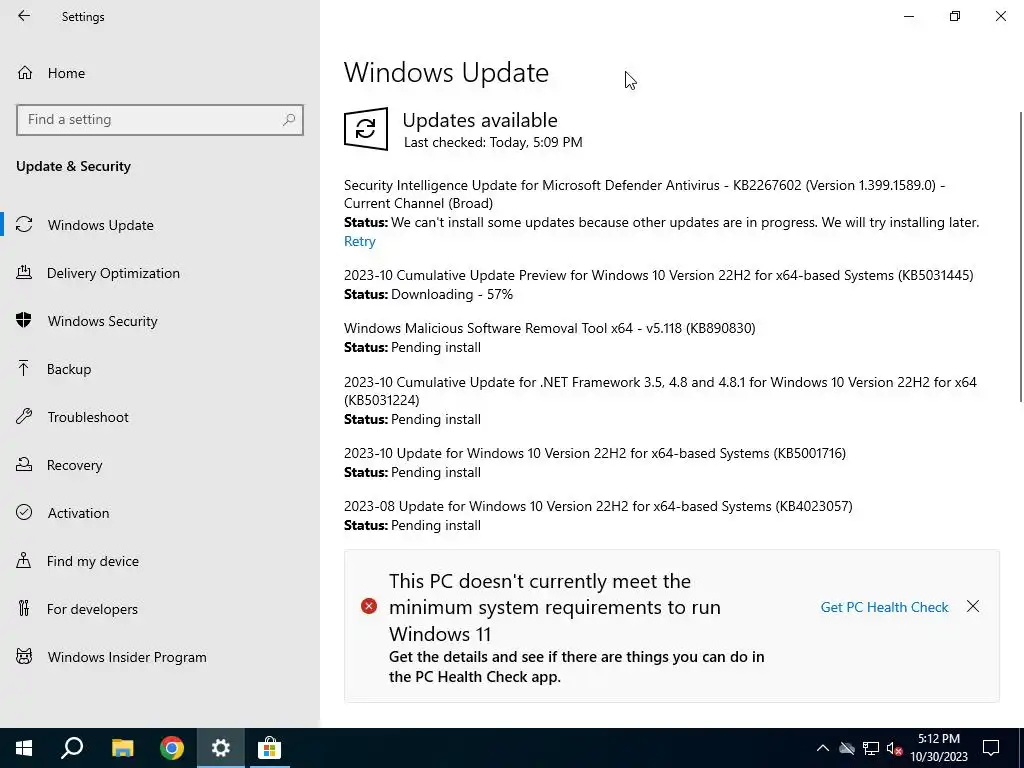Click the Downloading - 57% status text
The width and height of the screenshot is (1024, 768).
pyautogui.click(x=452, y=295)
